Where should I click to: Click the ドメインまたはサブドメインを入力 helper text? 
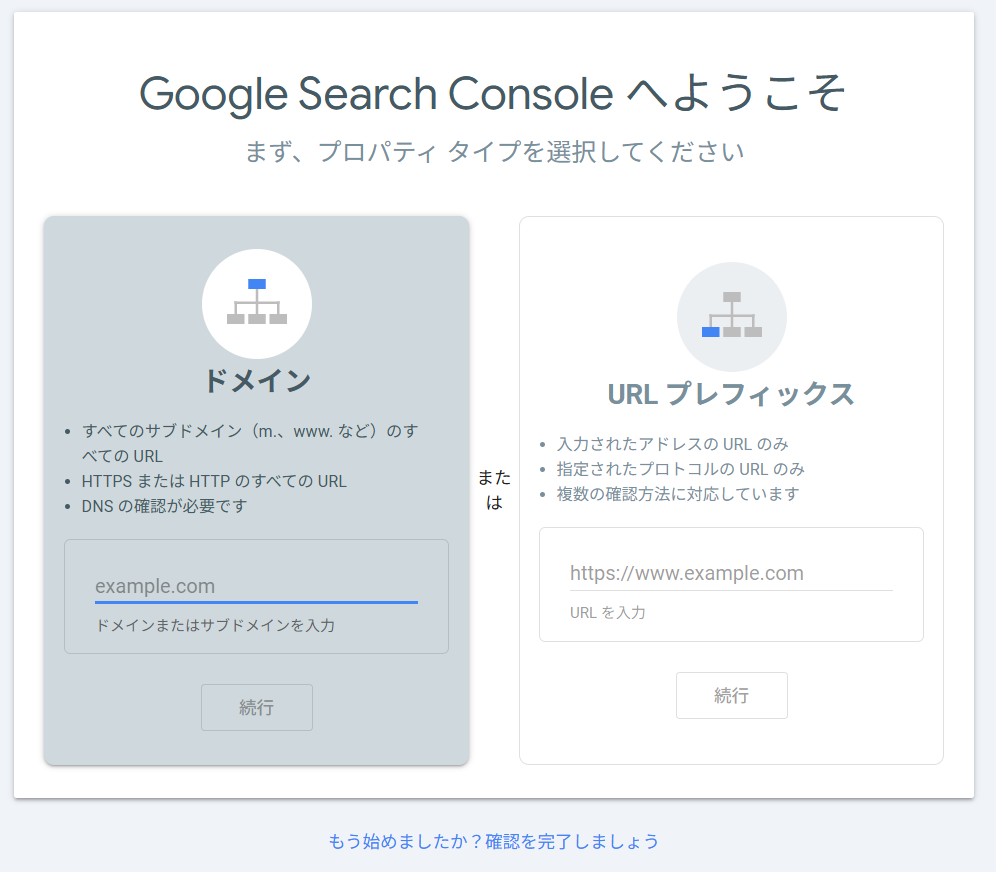[x=215, y=626]
